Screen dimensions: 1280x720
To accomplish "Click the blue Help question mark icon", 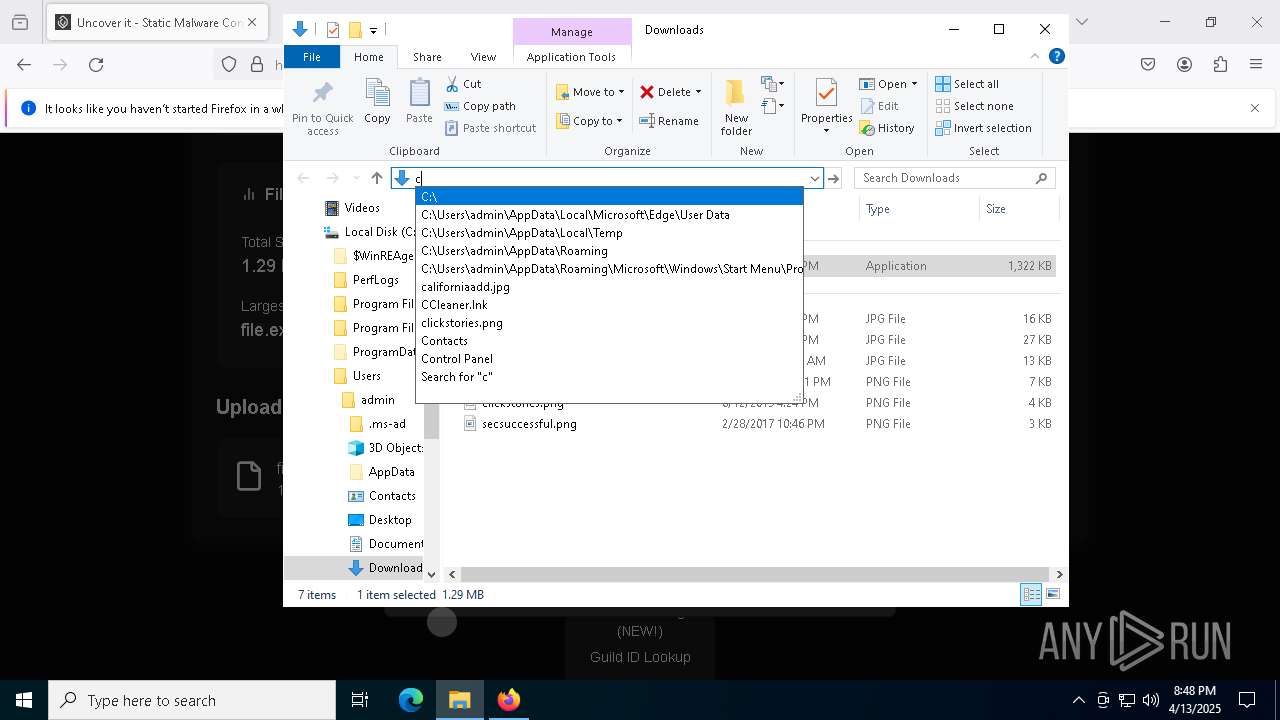I will coord(1056,57).
